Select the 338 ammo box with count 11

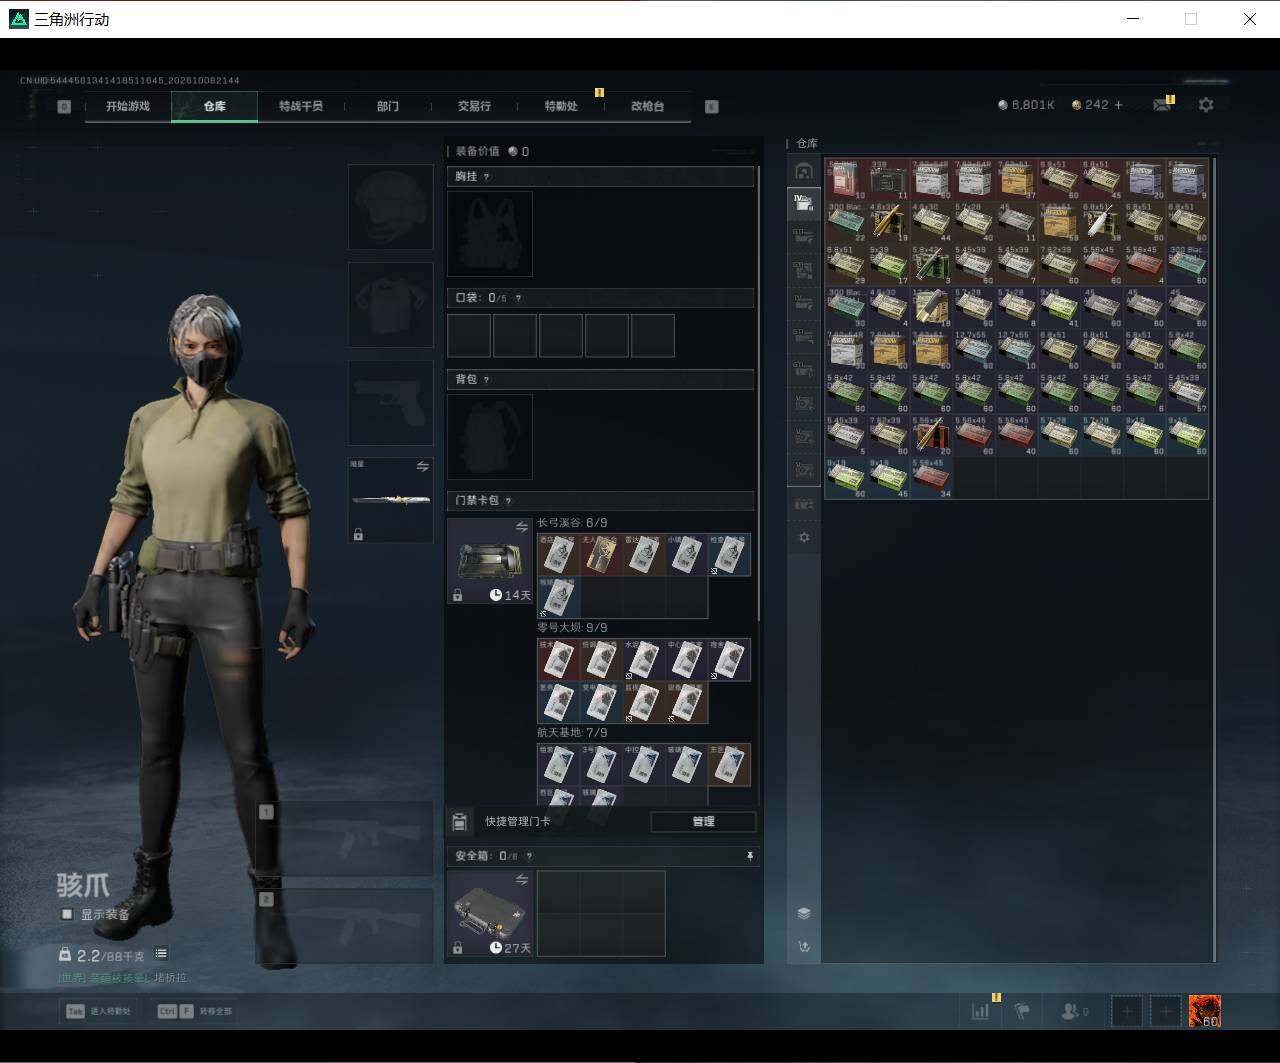[888, 179]
